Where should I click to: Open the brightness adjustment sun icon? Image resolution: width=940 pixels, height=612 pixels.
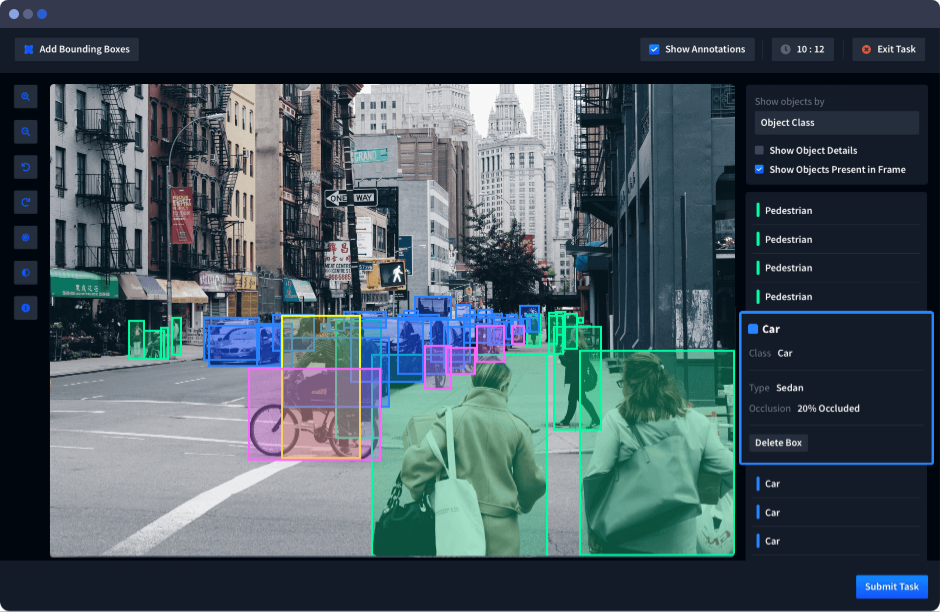tap(26, 237)
